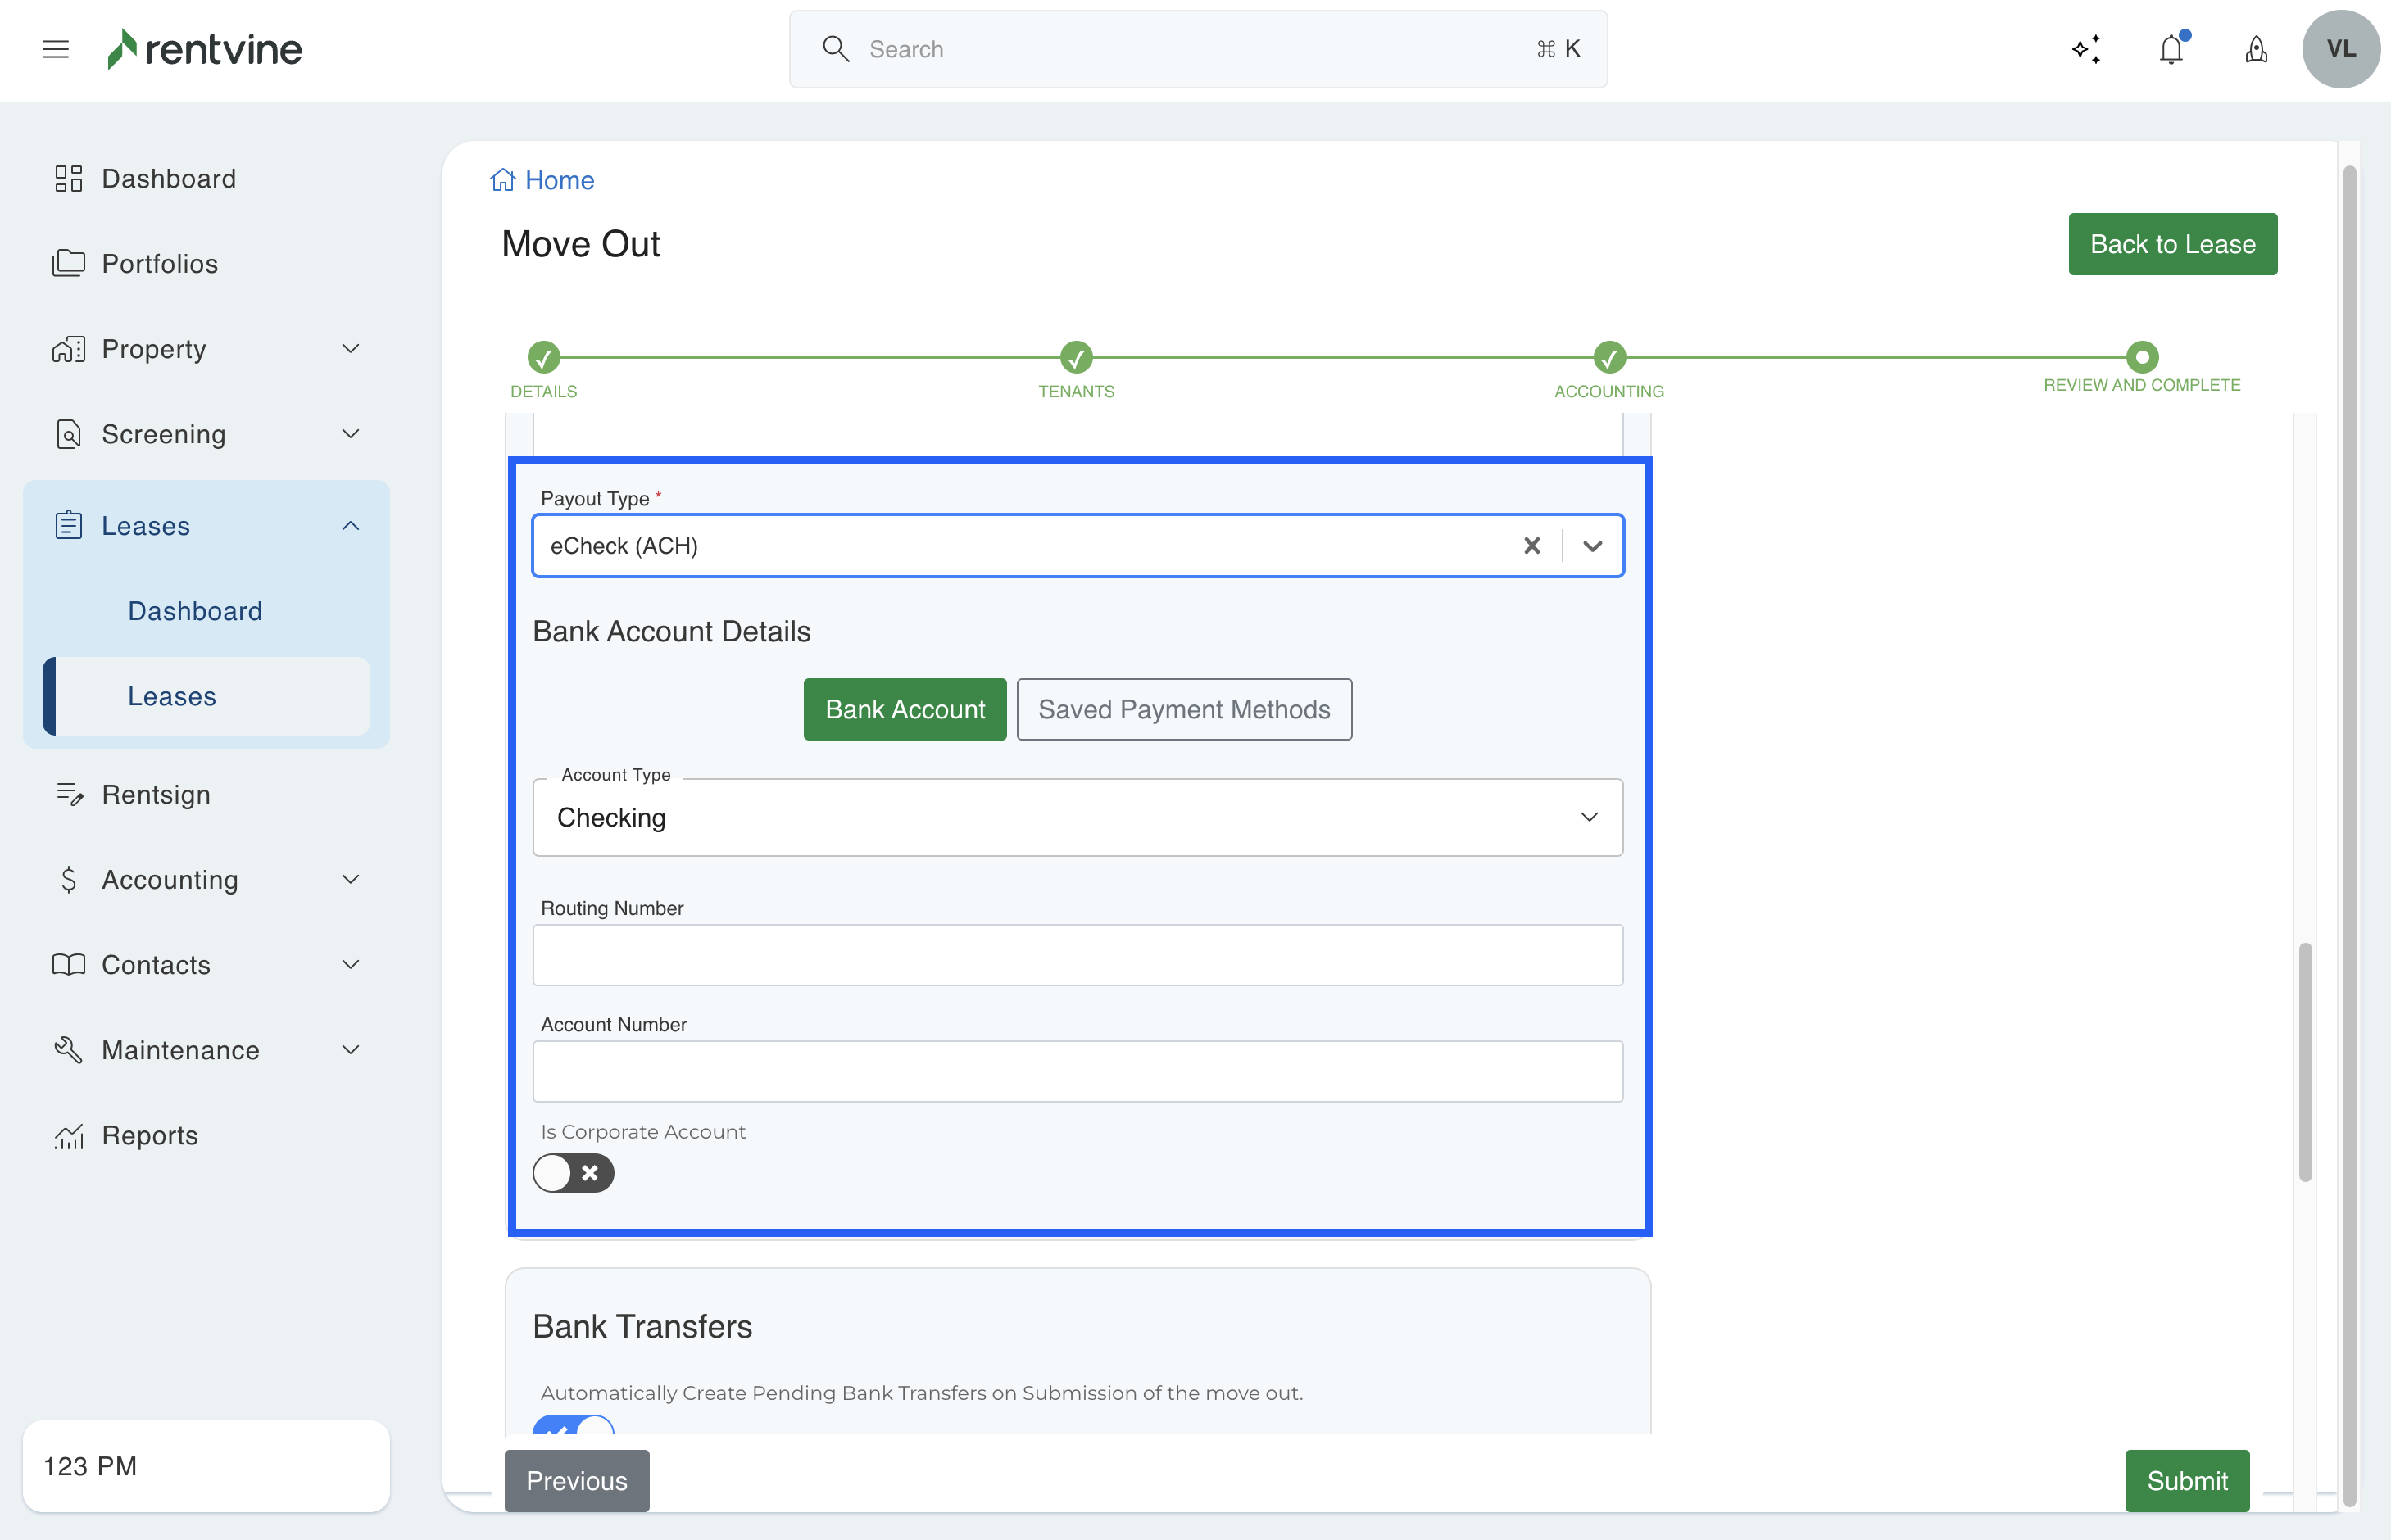Image resolution: width=2391 pixels, height=1540 pixels.
Task: Open the Payout Type dropdown arrow
Action: (1593, 546)
